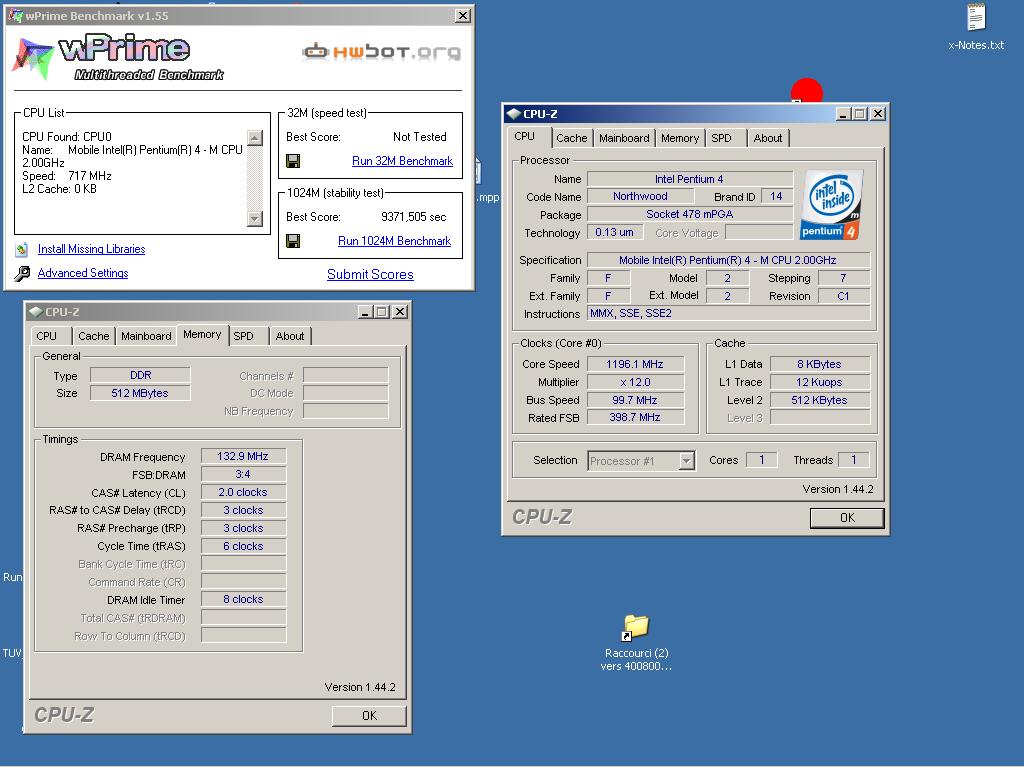Click the HWBot.org logo in wPrime
1024x768 pixels.
tap(381, 51)
